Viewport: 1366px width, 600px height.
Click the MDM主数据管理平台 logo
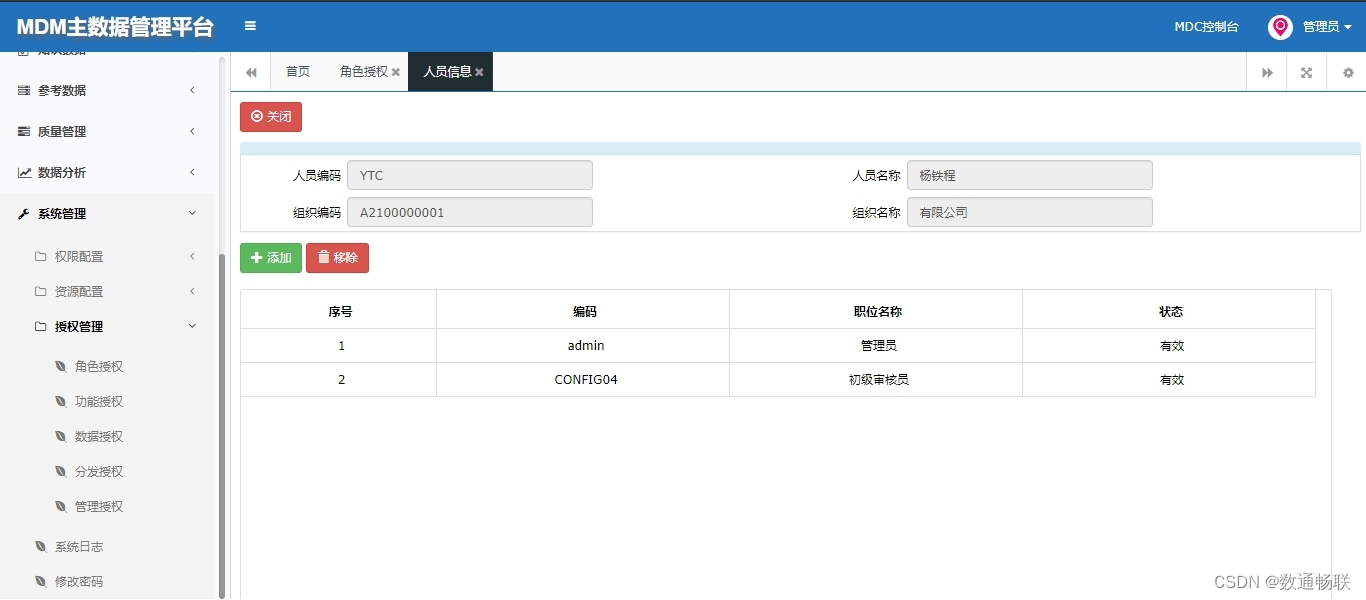(x=115, y=27)
